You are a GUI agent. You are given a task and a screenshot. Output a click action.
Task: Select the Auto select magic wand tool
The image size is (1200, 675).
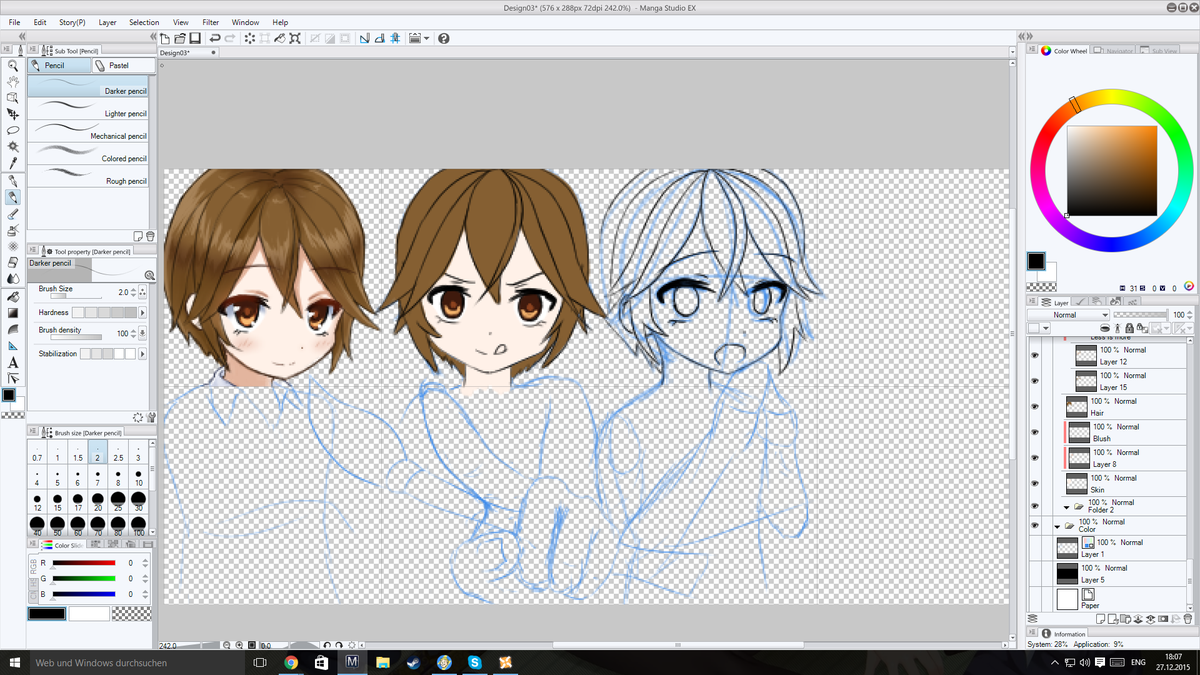[13, 146]
